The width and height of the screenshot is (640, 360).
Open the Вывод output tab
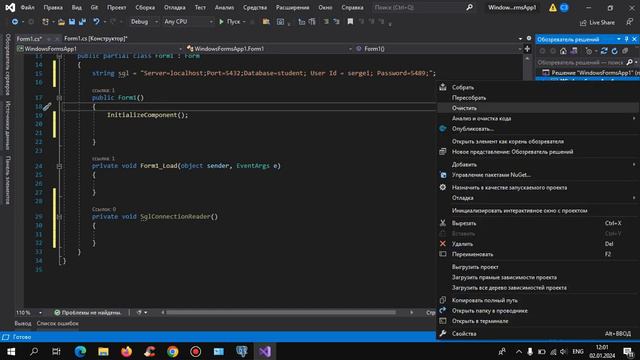(23, 324)
